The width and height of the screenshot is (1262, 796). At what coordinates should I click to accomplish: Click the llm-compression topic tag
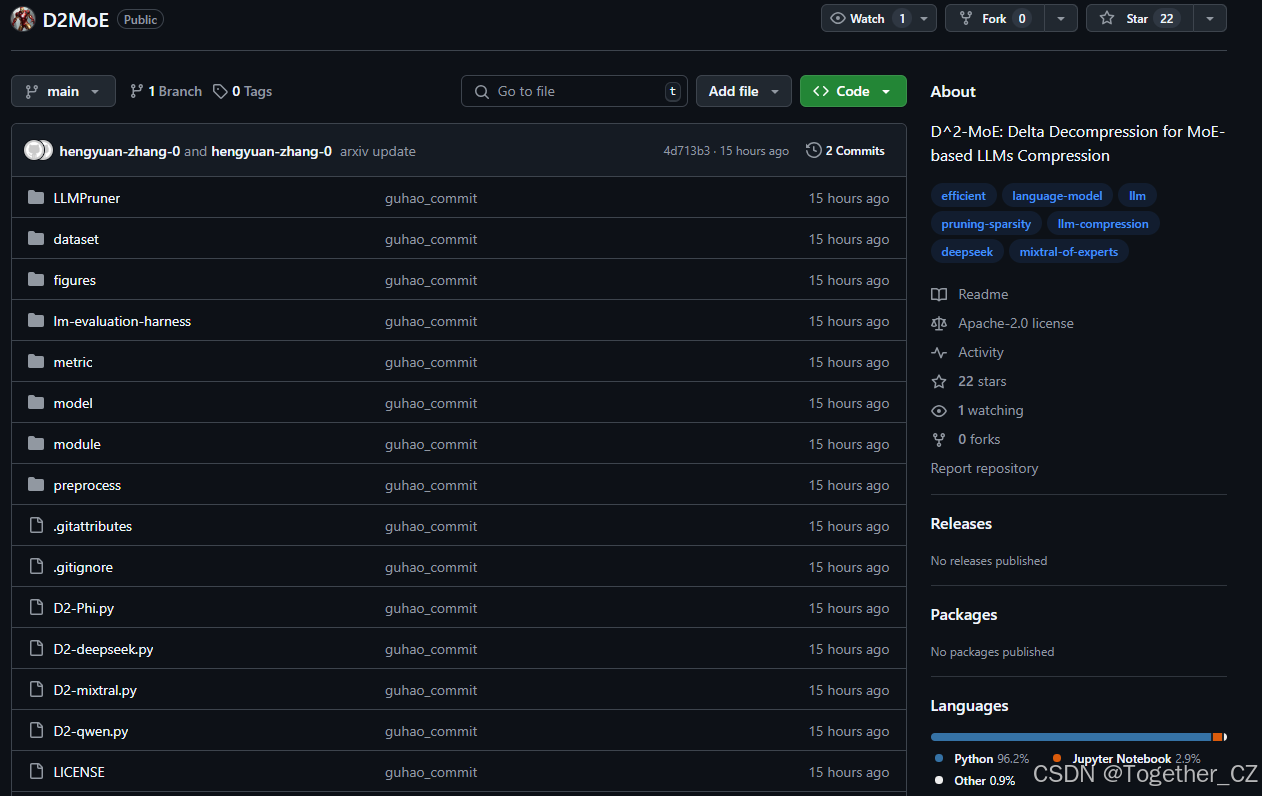coord(1103,224)
